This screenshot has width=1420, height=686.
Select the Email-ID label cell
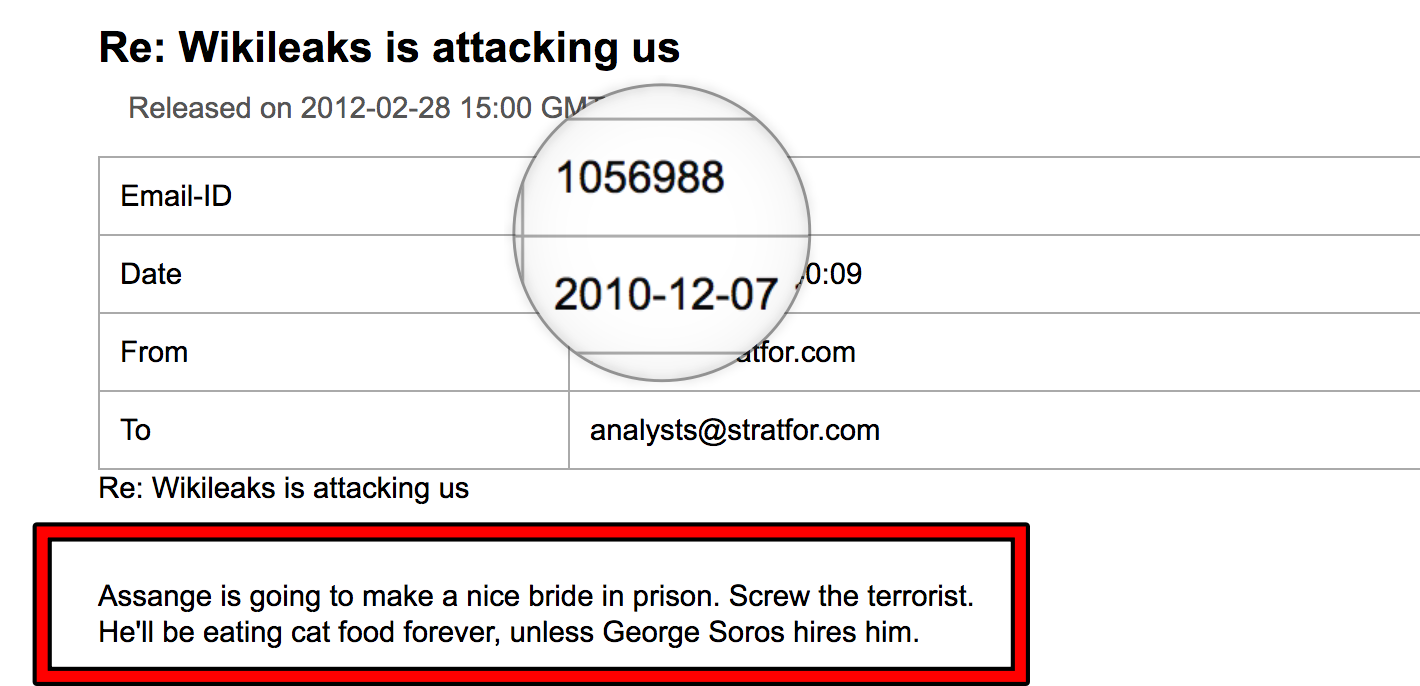(176, 196)
